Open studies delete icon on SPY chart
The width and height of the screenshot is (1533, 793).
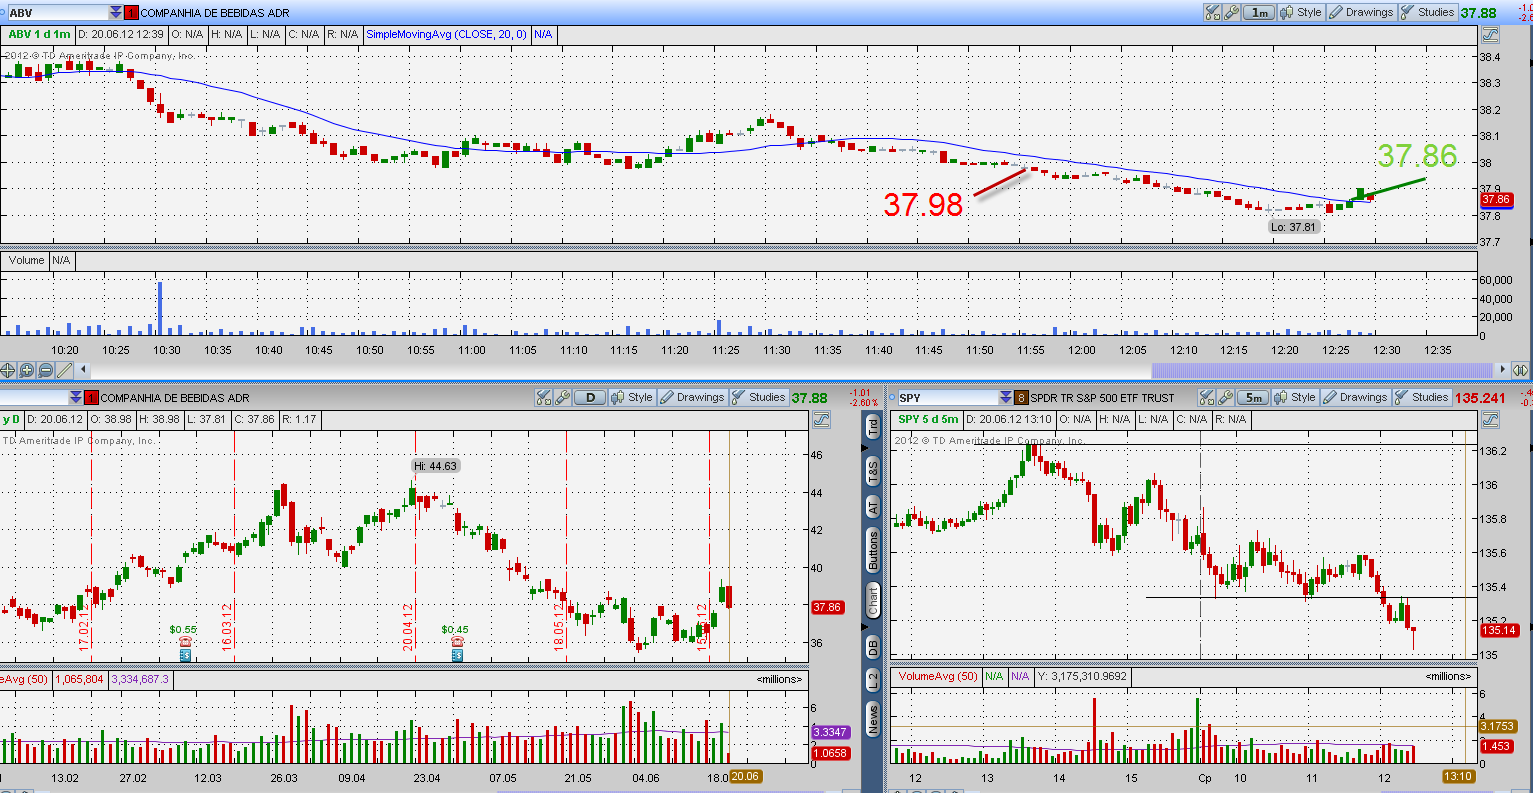1208,397
